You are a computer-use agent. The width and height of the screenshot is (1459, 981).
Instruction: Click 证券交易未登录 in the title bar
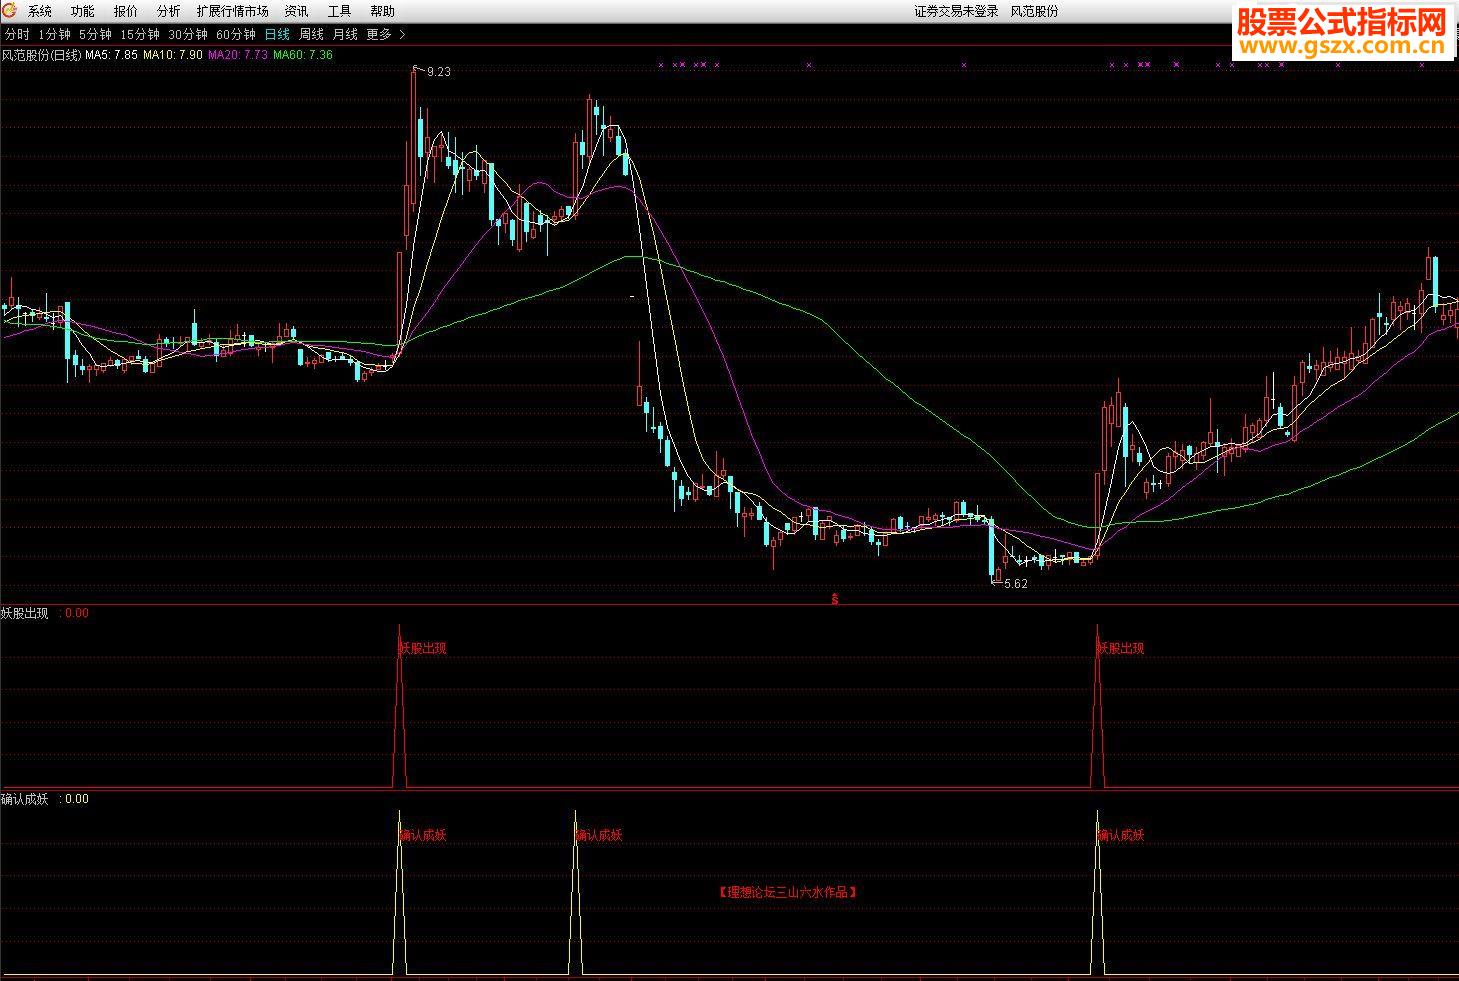(956, 12)
